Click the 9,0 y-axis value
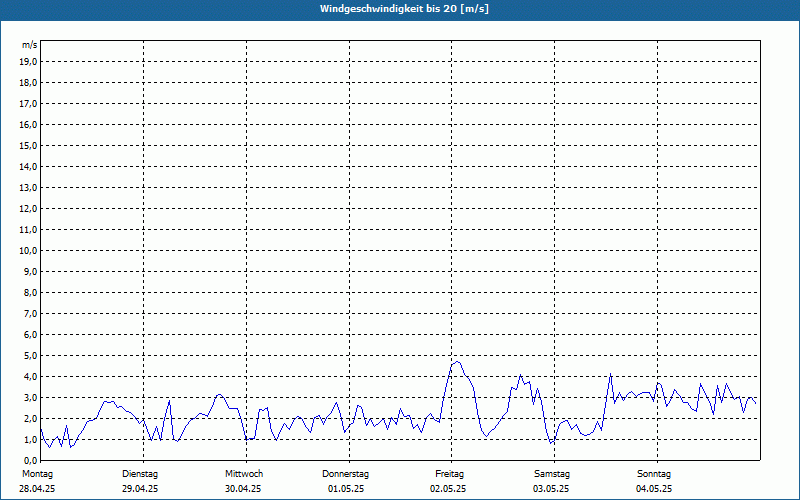The width and height of the screenshot is (800, 500). (30, 271)
